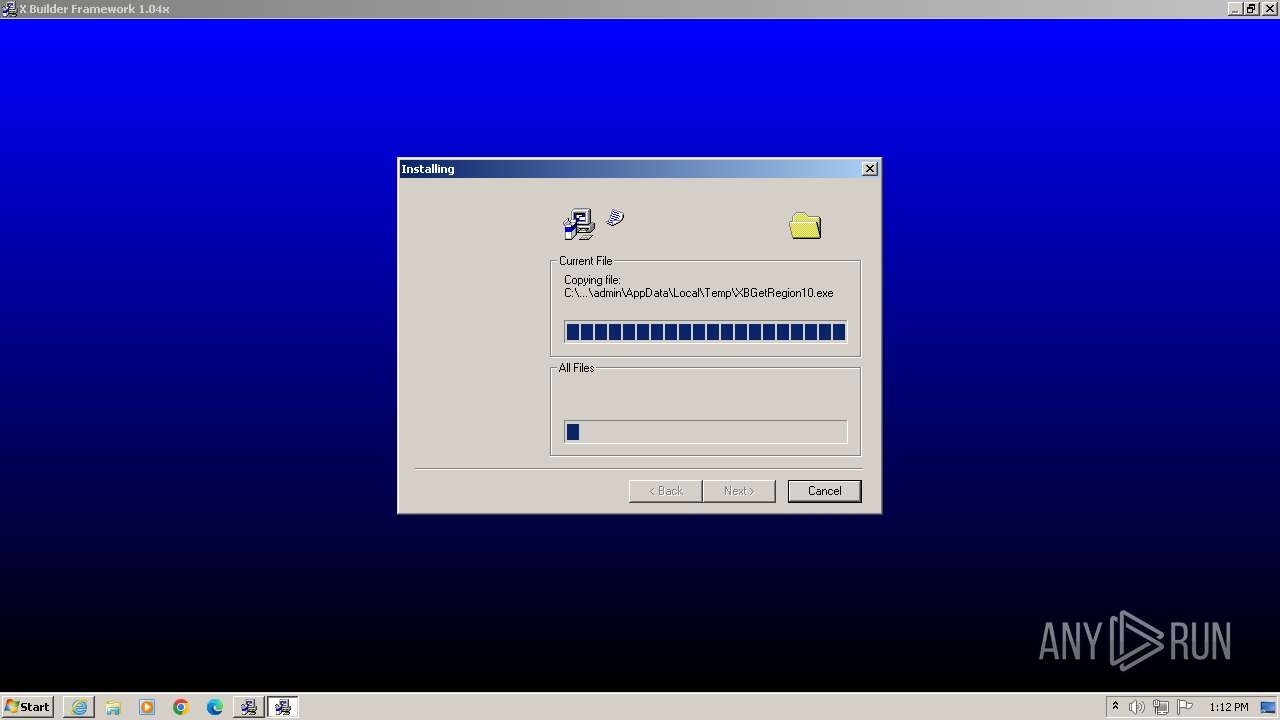The height and width of the screenshot is (720, 1280).
Task: Launch Google Chrome from taskbar
Action: coord(181,707)
